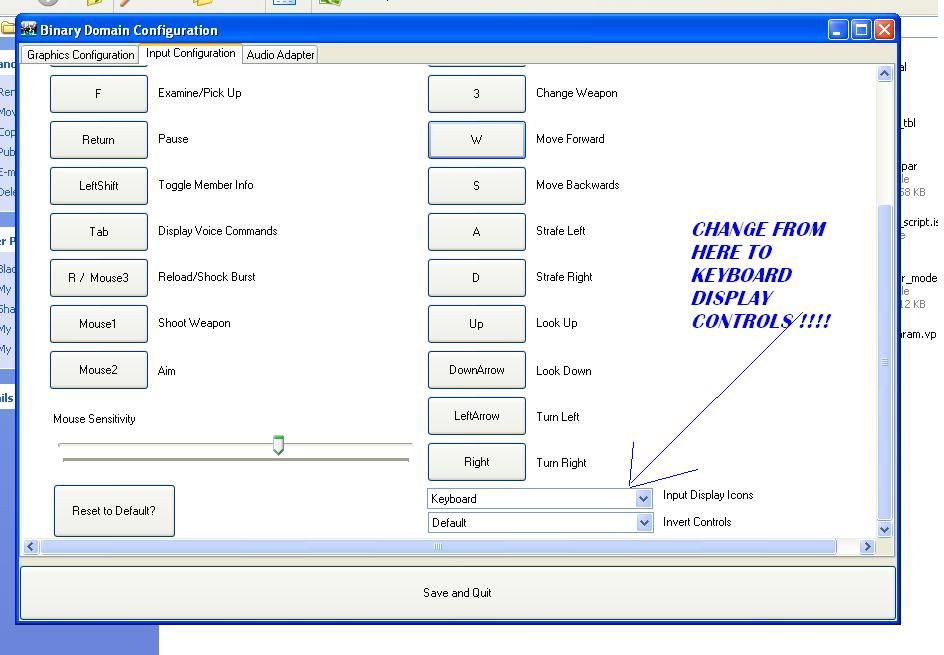Screen dimensions: 944x655
Task: Click the Move Backwards label
Action: pos(578,185)
